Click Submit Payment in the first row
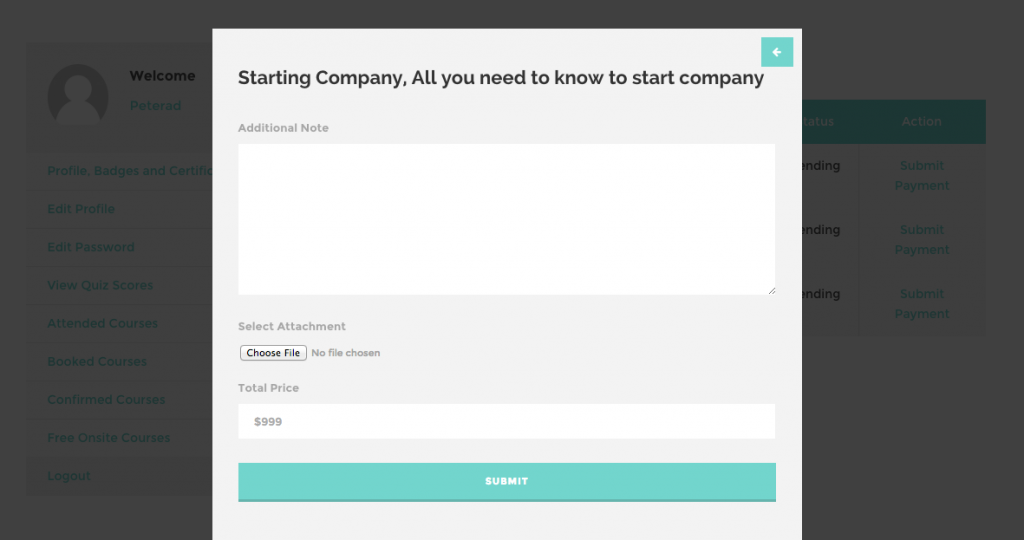Viewport: 1024px width, 540px height. point(922,175)
